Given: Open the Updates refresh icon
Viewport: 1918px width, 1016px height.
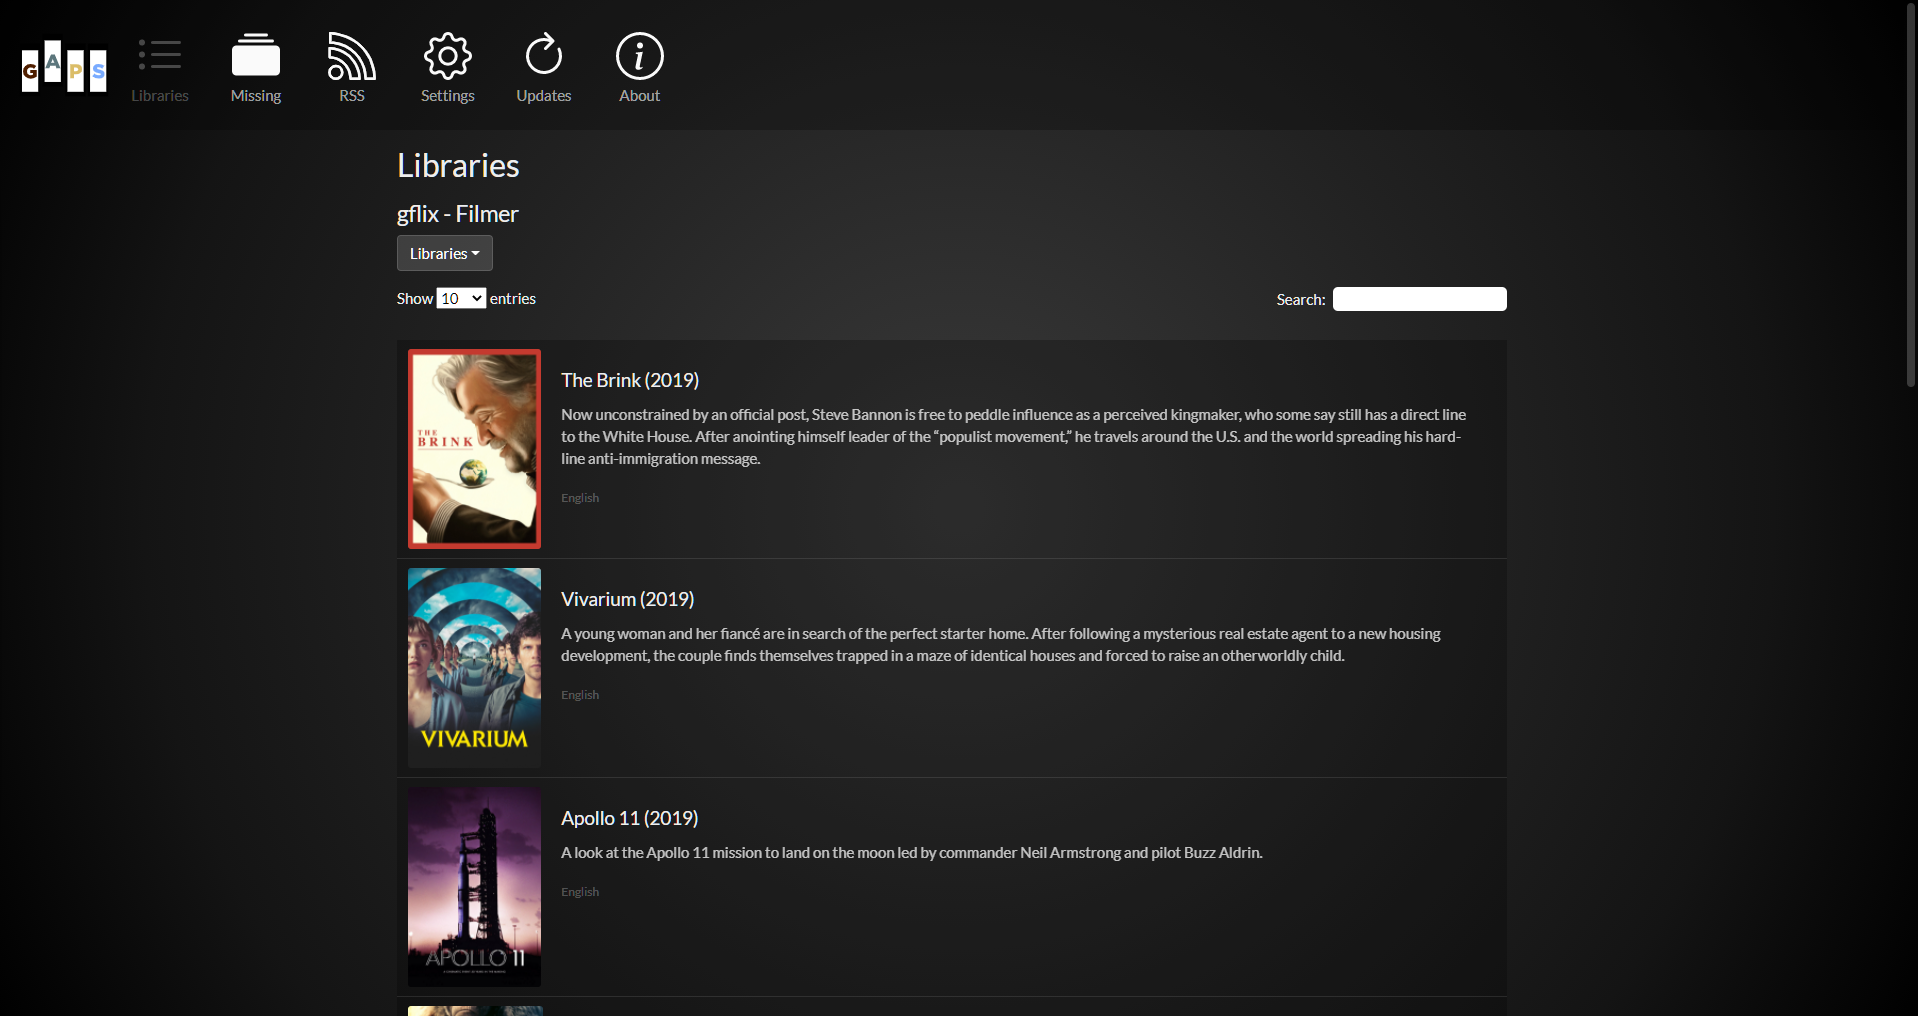Looking at the screenshot, I should 543,56.
